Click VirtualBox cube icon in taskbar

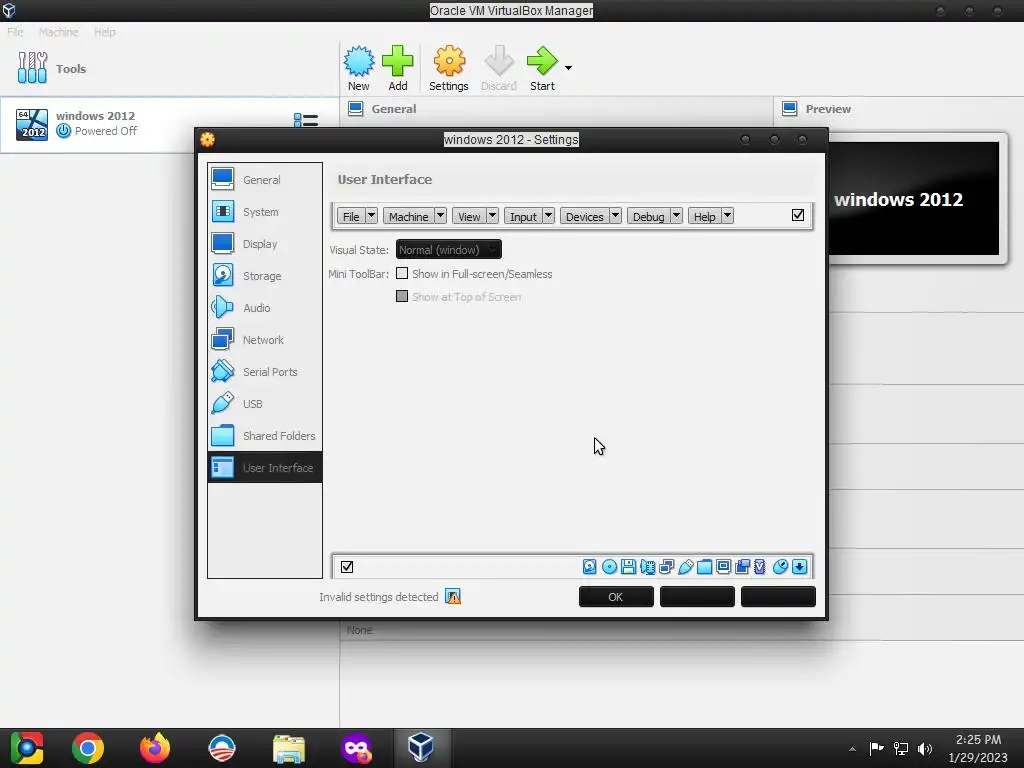coord(421,747)
